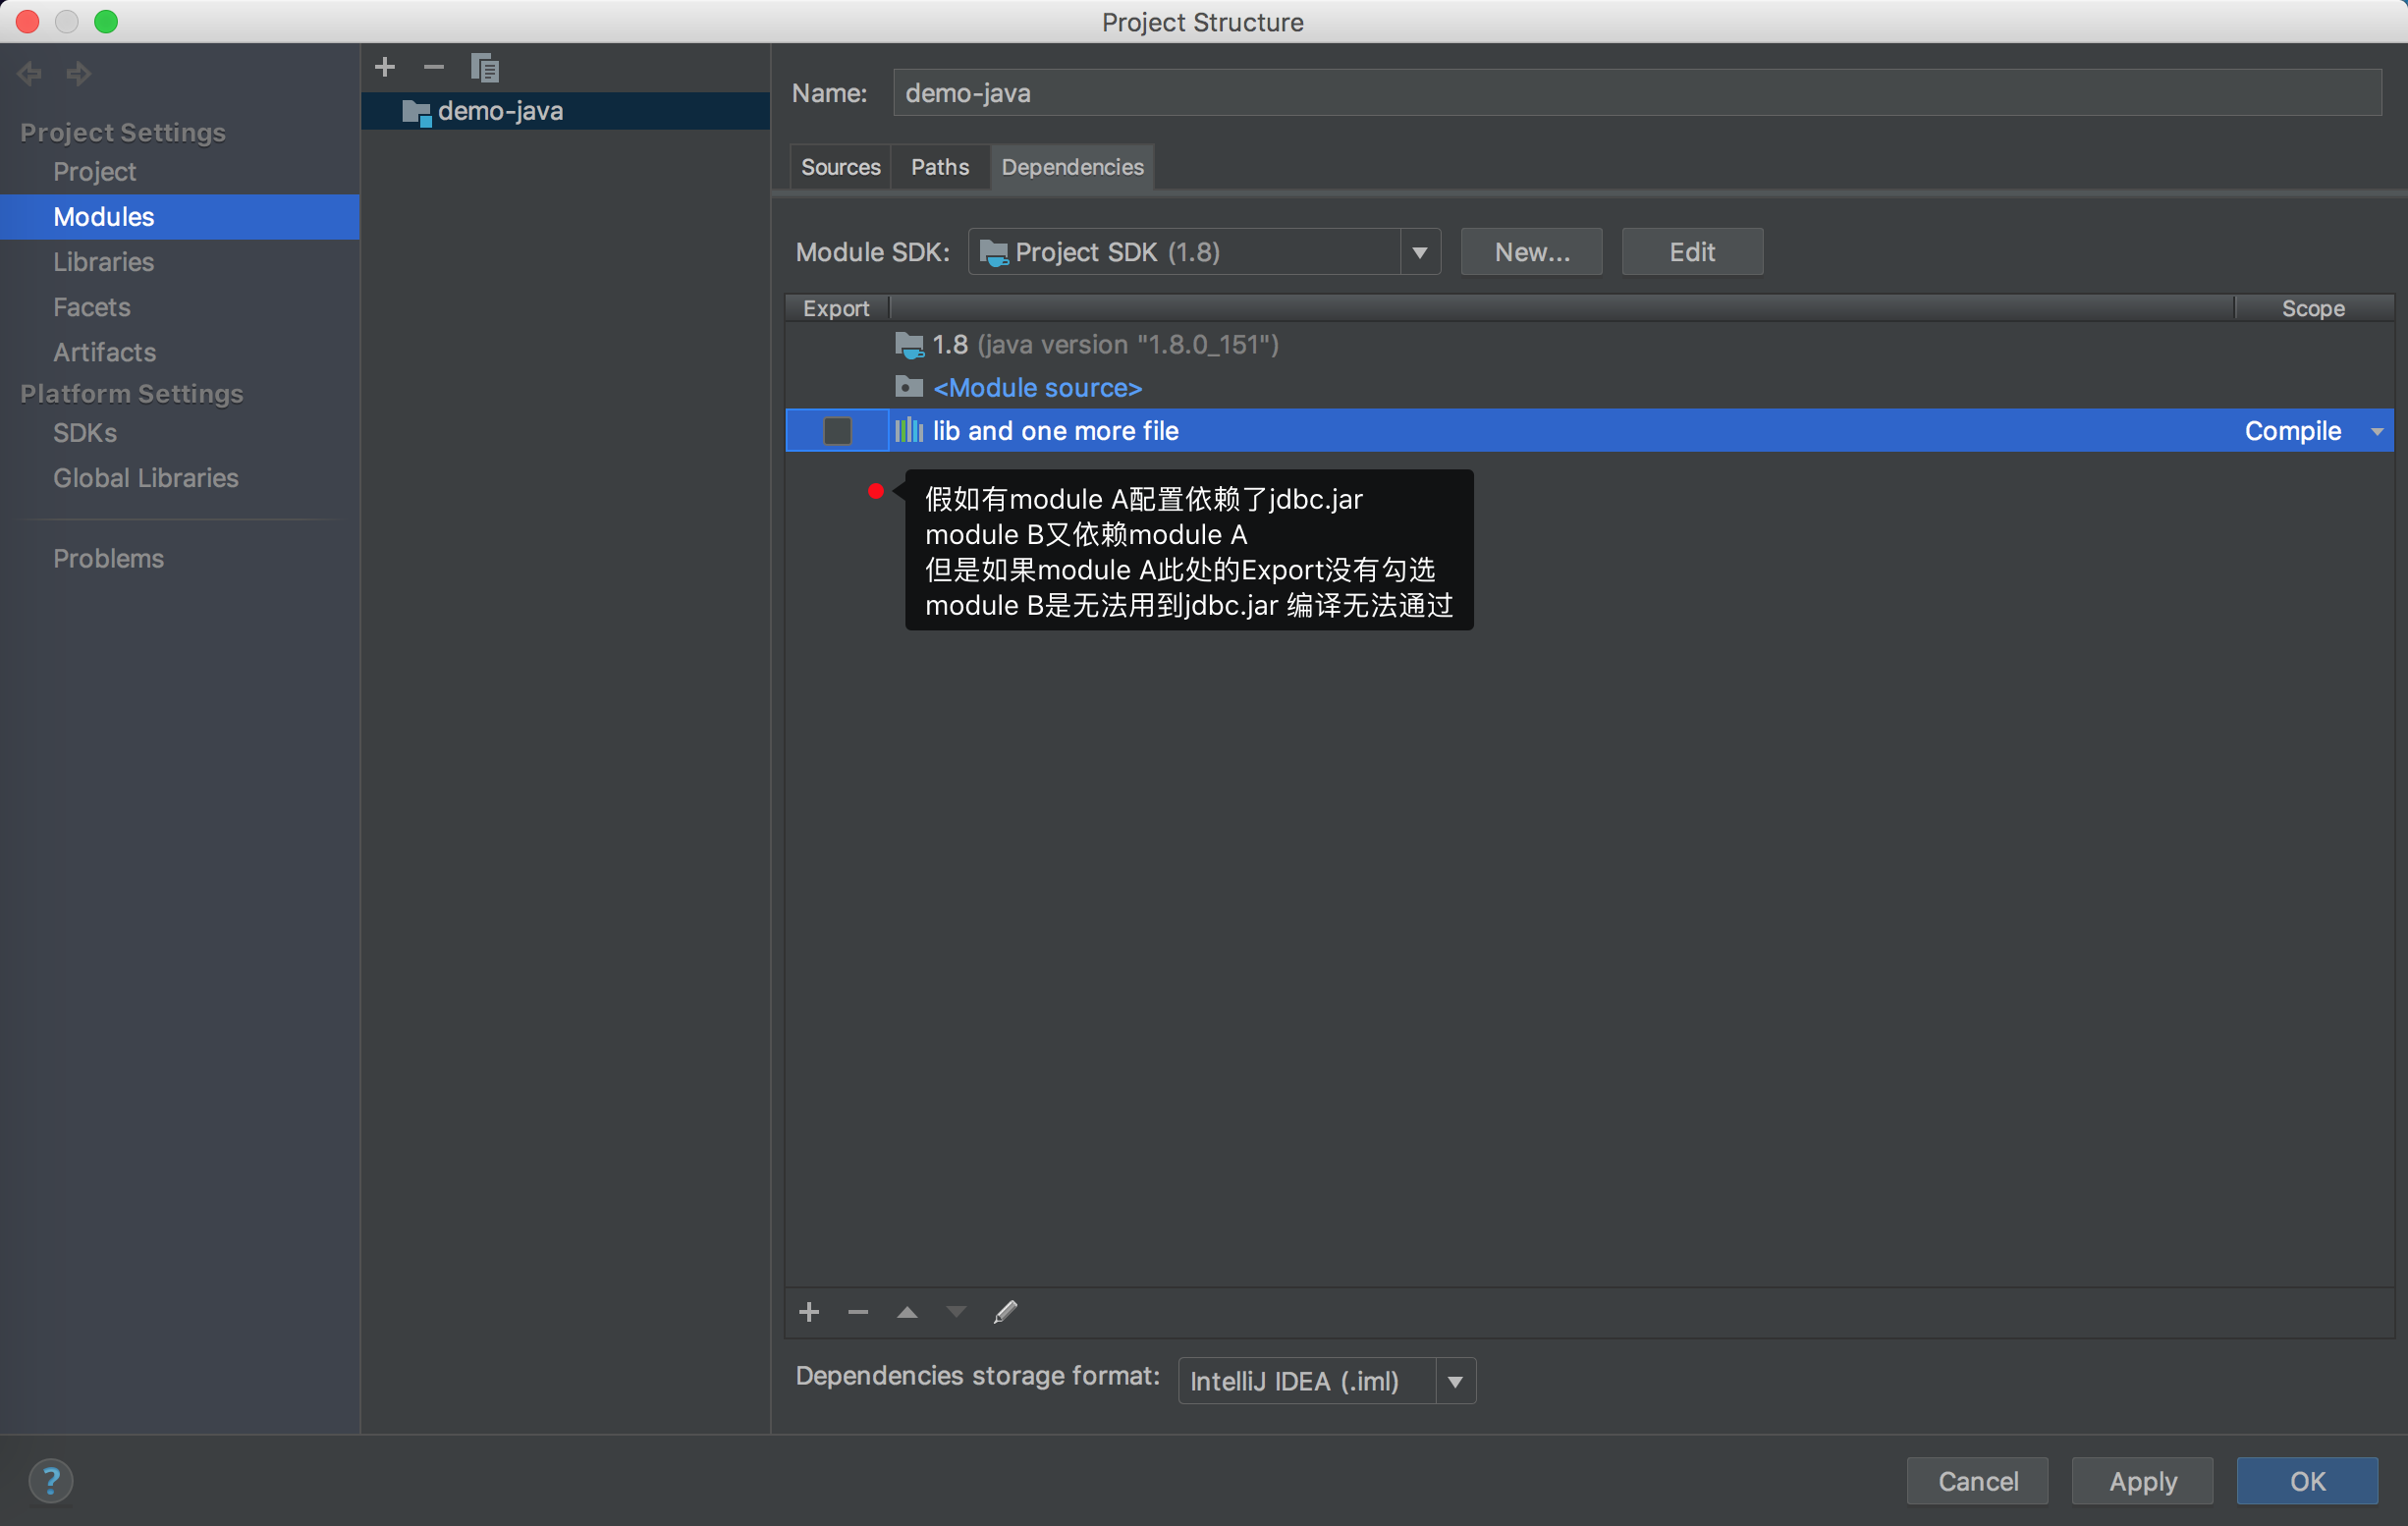The width and height of the screenshot is (2408, 1526).
Task: Switch to the Sources tab
Action: point(840,167)
